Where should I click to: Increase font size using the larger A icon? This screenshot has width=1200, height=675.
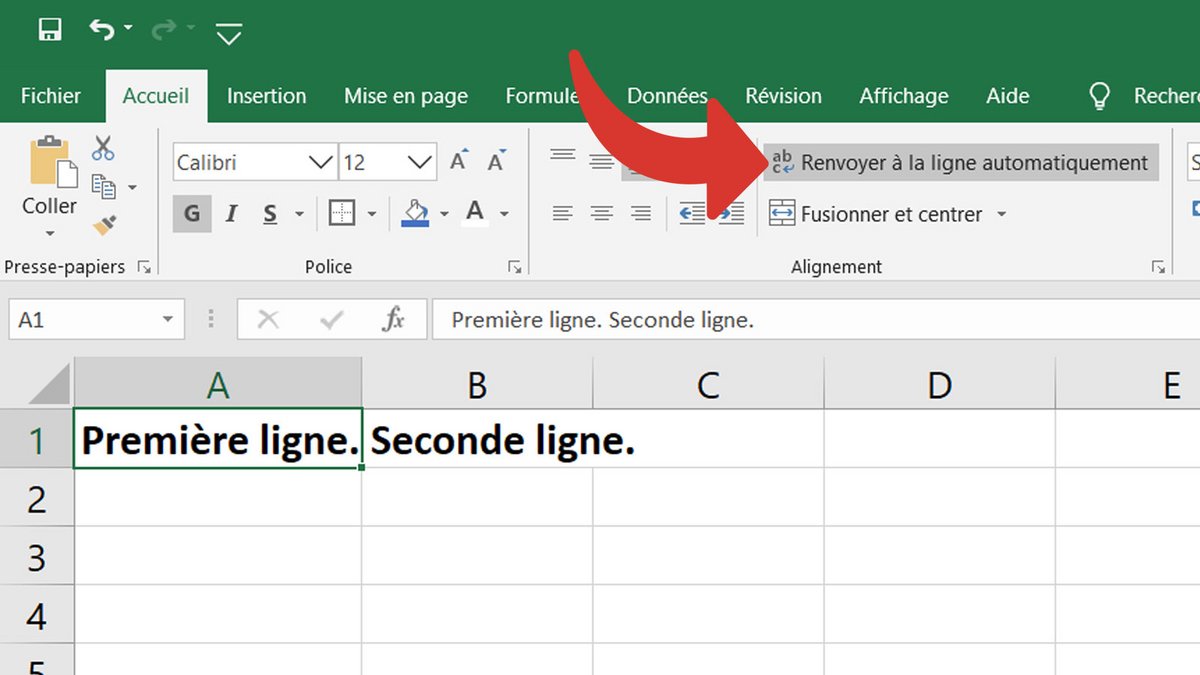458,158
